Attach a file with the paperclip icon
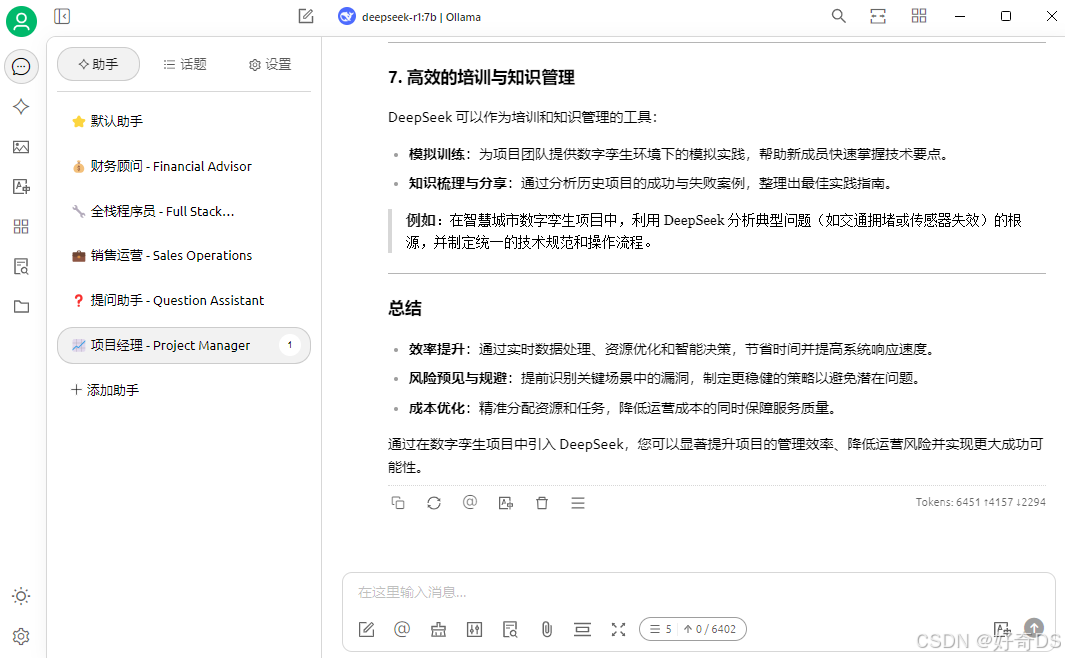 [547, 629]
